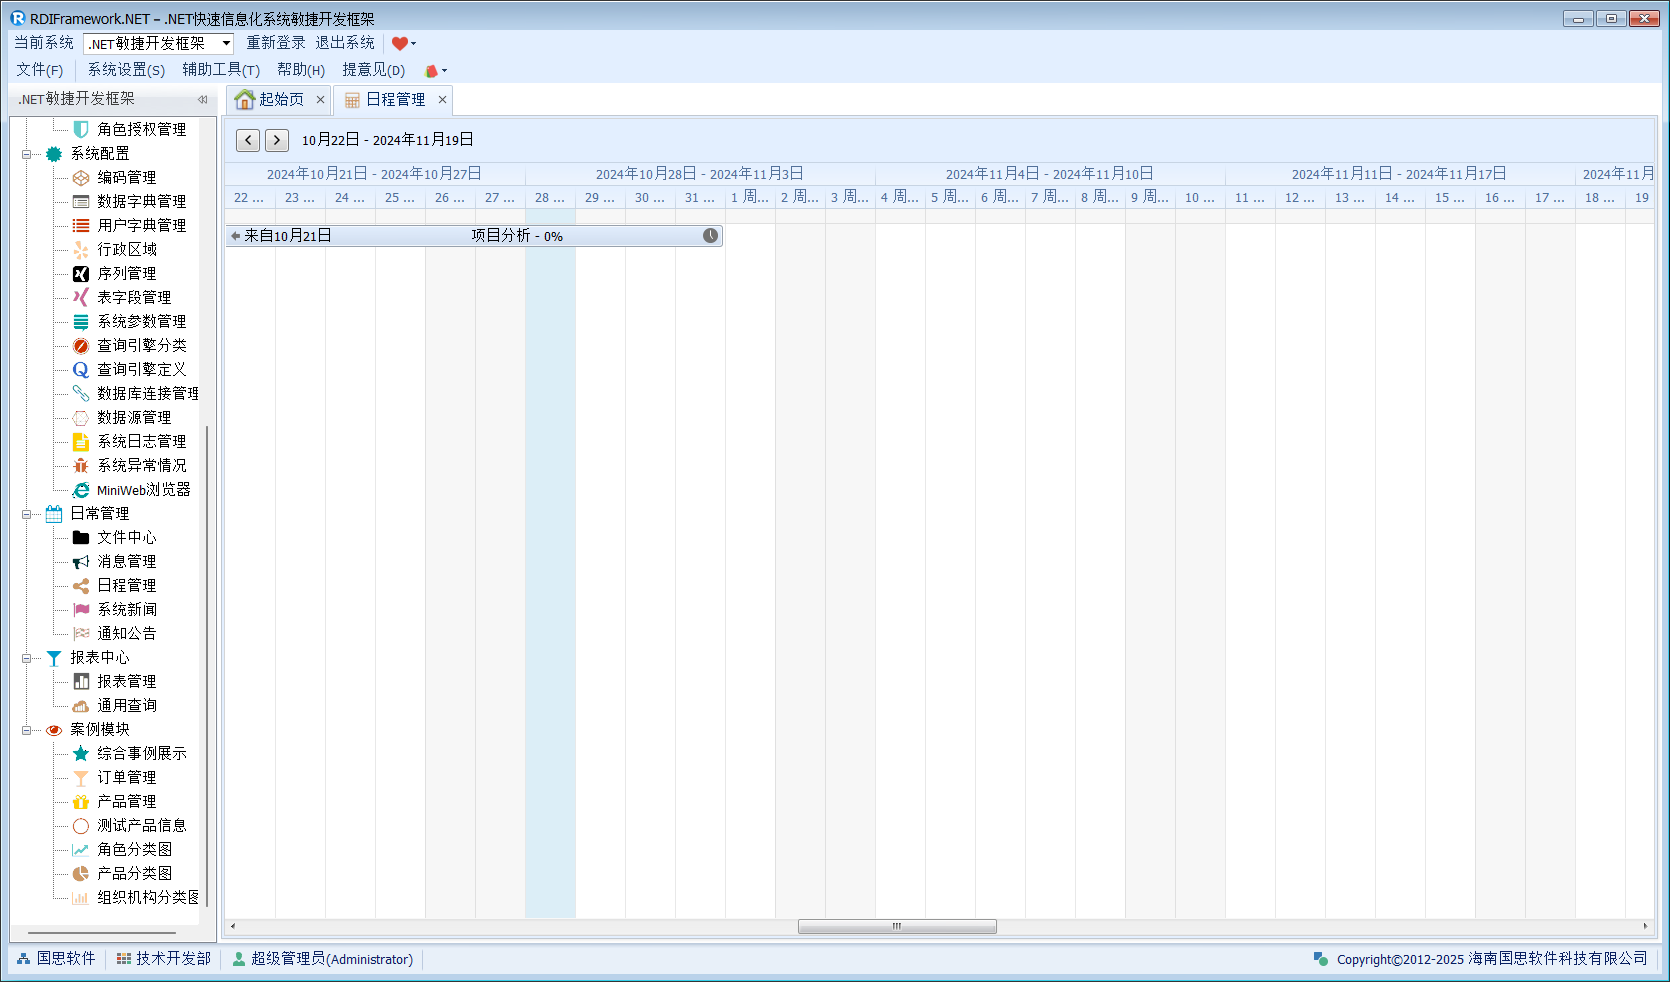The width and height of the screenshot is (1670, 982).
Task: Click the 消息管理 megaphone icon
Action: click(x=81, y=562)
